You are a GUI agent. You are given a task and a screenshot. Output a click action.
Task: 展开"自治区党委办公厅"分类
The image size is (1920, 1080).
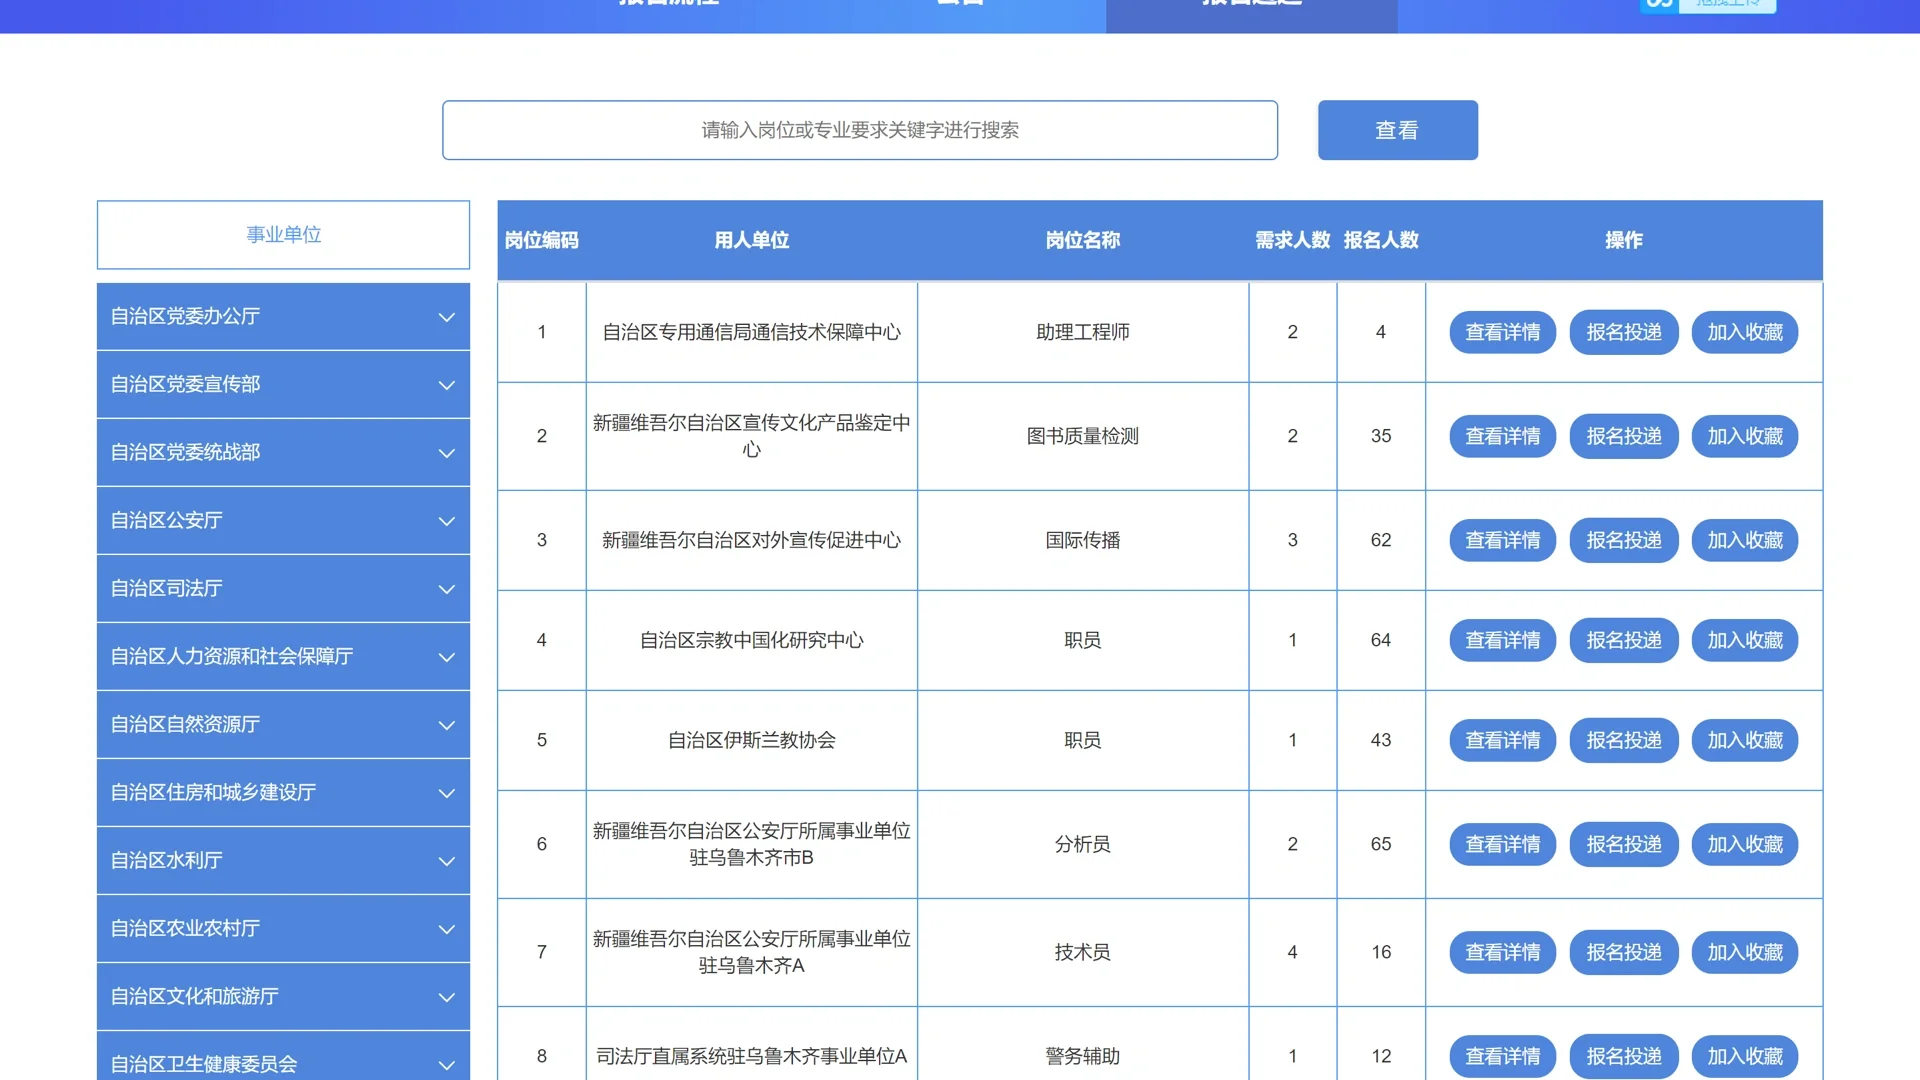coord(283,316)
